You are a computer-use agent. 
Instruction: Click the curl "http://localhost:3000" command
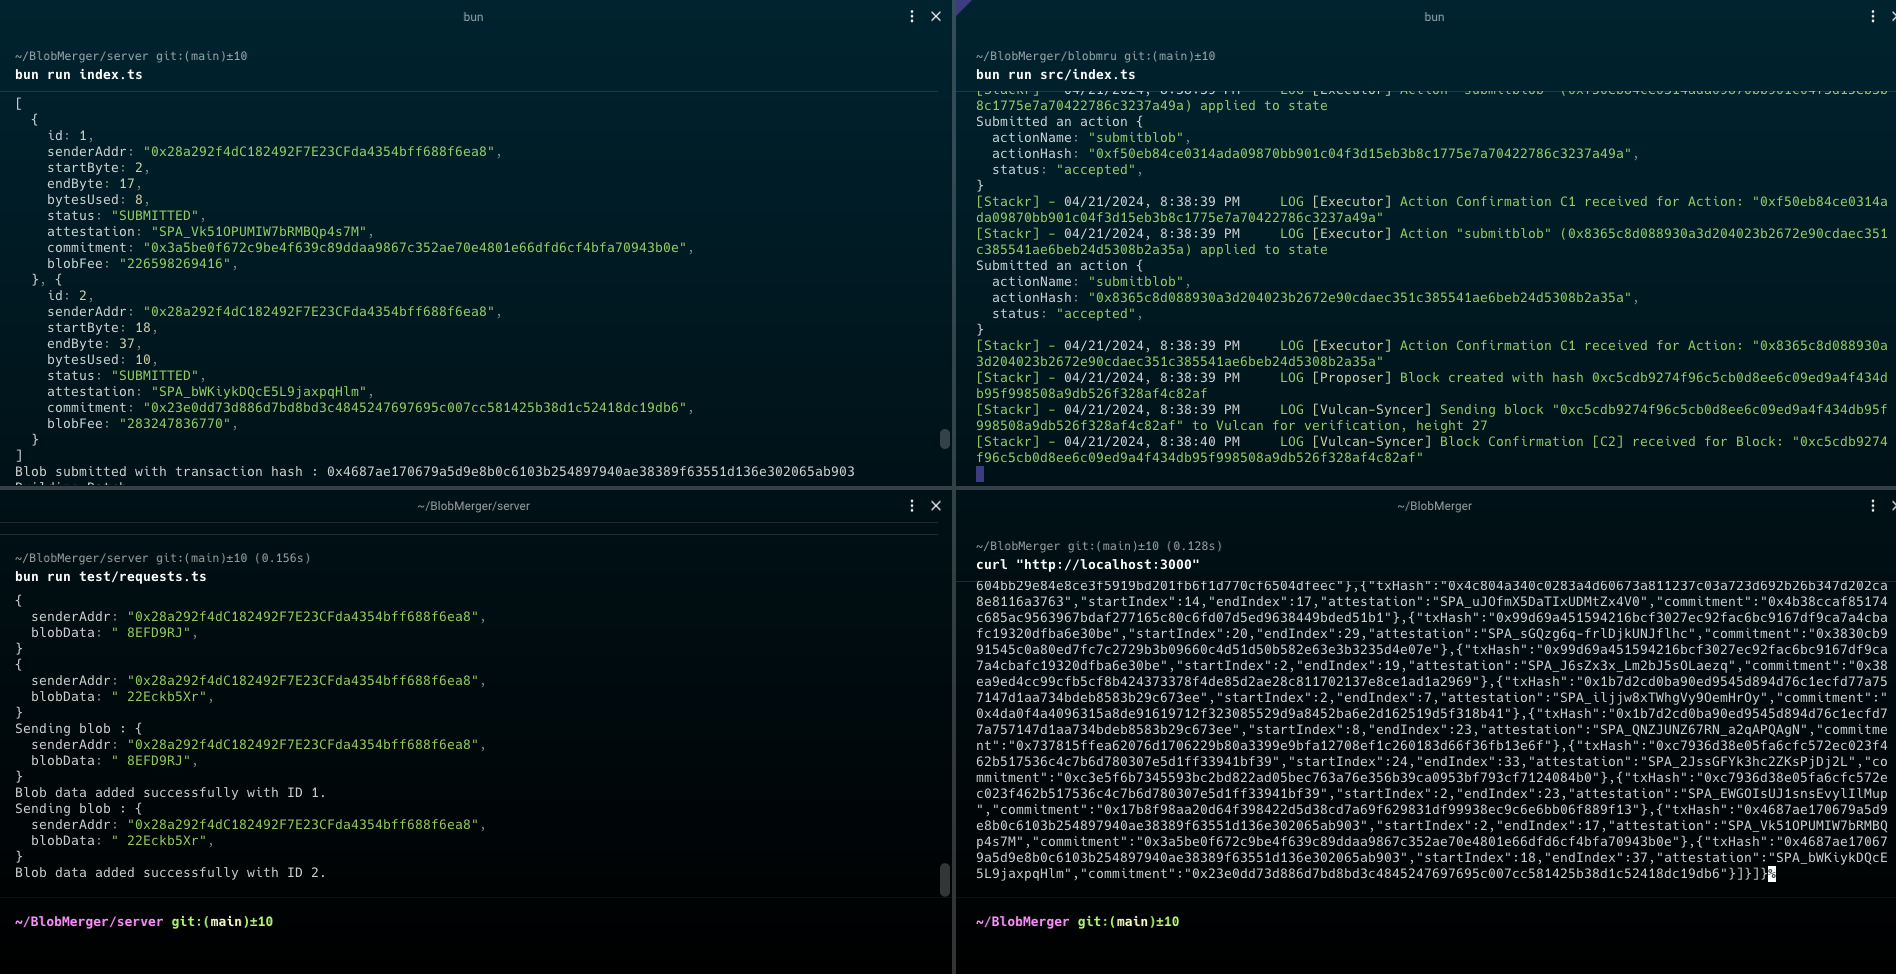click(1088, 565)
